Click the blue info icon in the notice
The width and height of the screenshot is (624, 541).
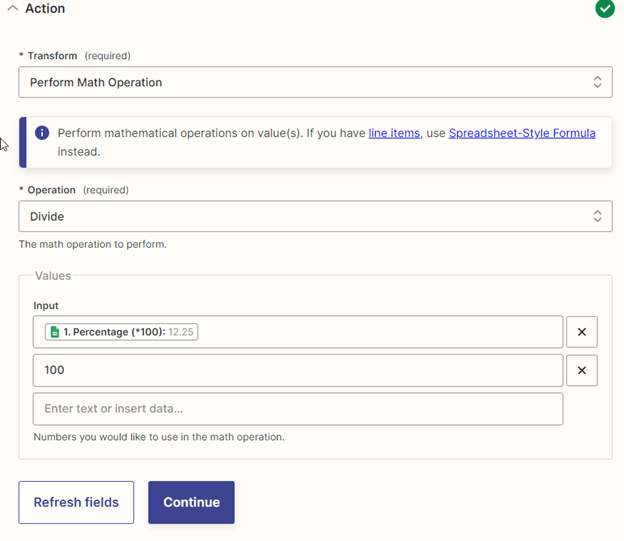pos(42,133)
